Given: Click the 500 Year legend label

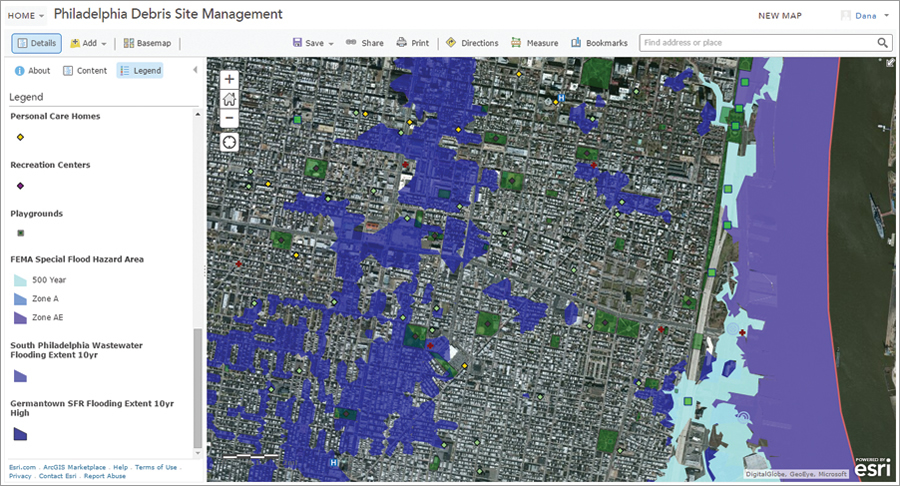Looking at the screenshot, I should tap(49, 280).
